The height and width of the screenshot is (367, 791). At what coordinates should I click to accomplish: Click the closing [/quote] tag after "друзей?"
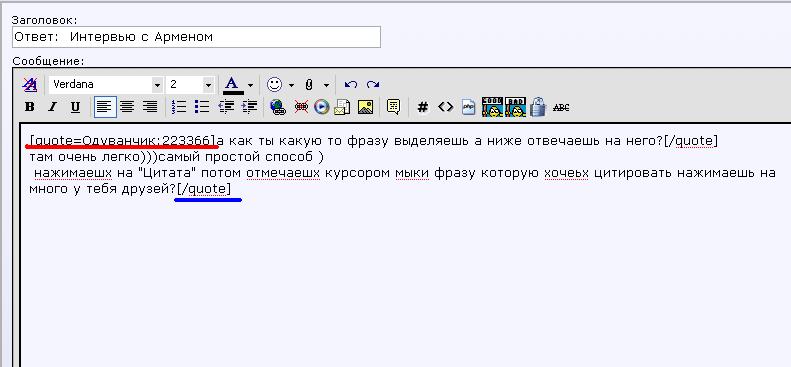[204, 189]
